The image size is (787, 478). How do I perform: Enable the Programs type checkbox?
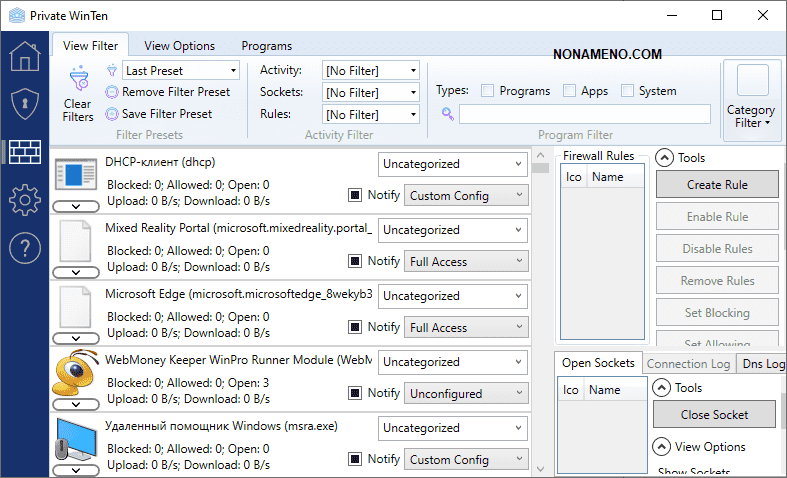[487, 91]
